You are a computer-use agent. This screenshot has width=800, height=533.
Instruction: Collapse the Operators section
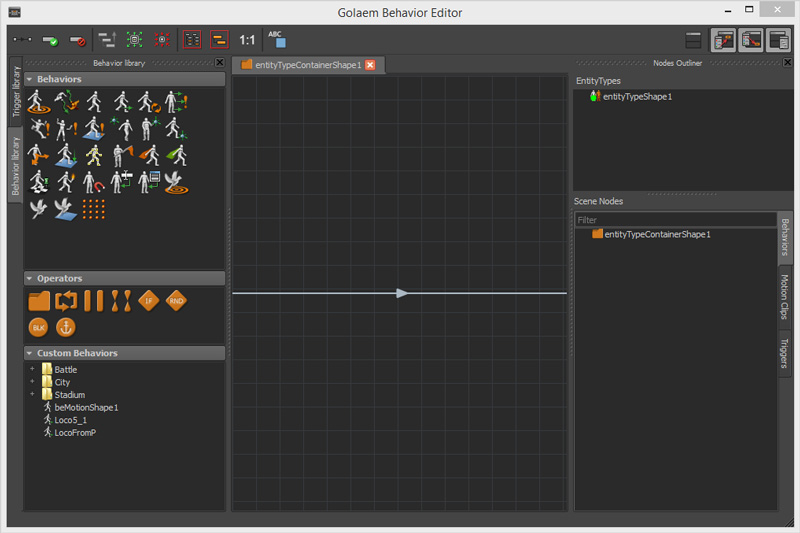point(30,278)
